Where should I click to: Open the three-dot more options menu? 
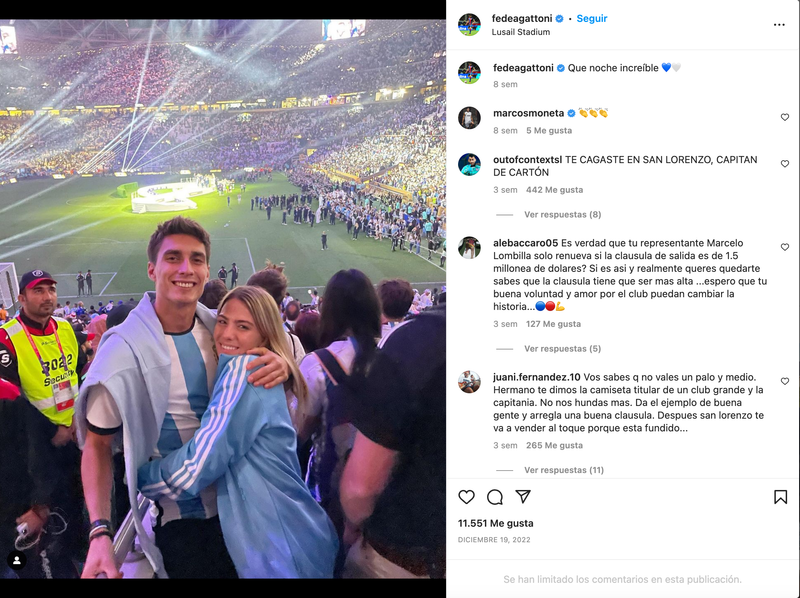(779, 24)
